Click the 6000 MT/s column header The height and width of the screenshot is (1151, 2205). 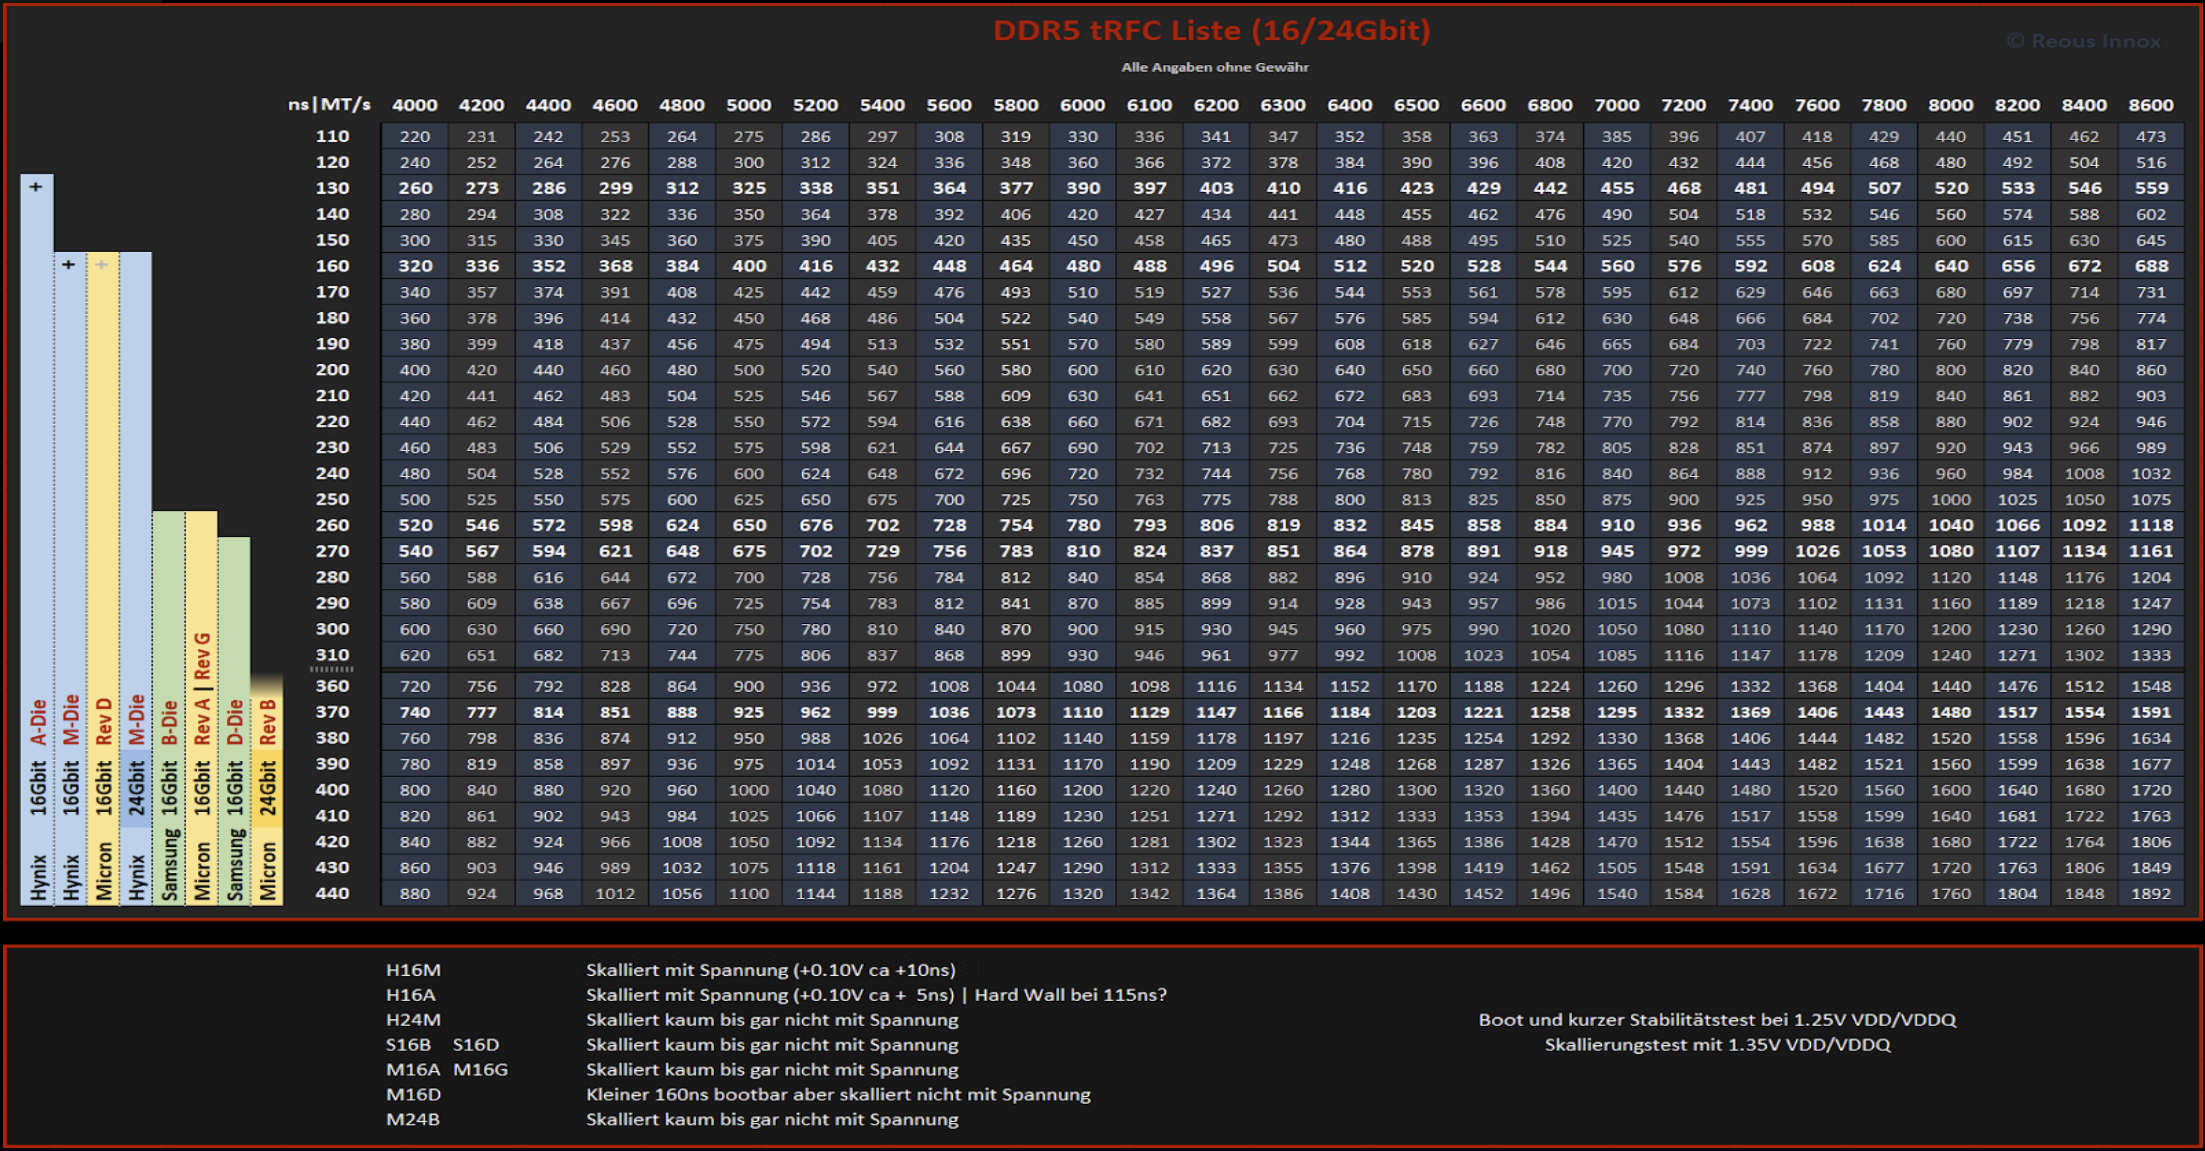click(1082, 105)
